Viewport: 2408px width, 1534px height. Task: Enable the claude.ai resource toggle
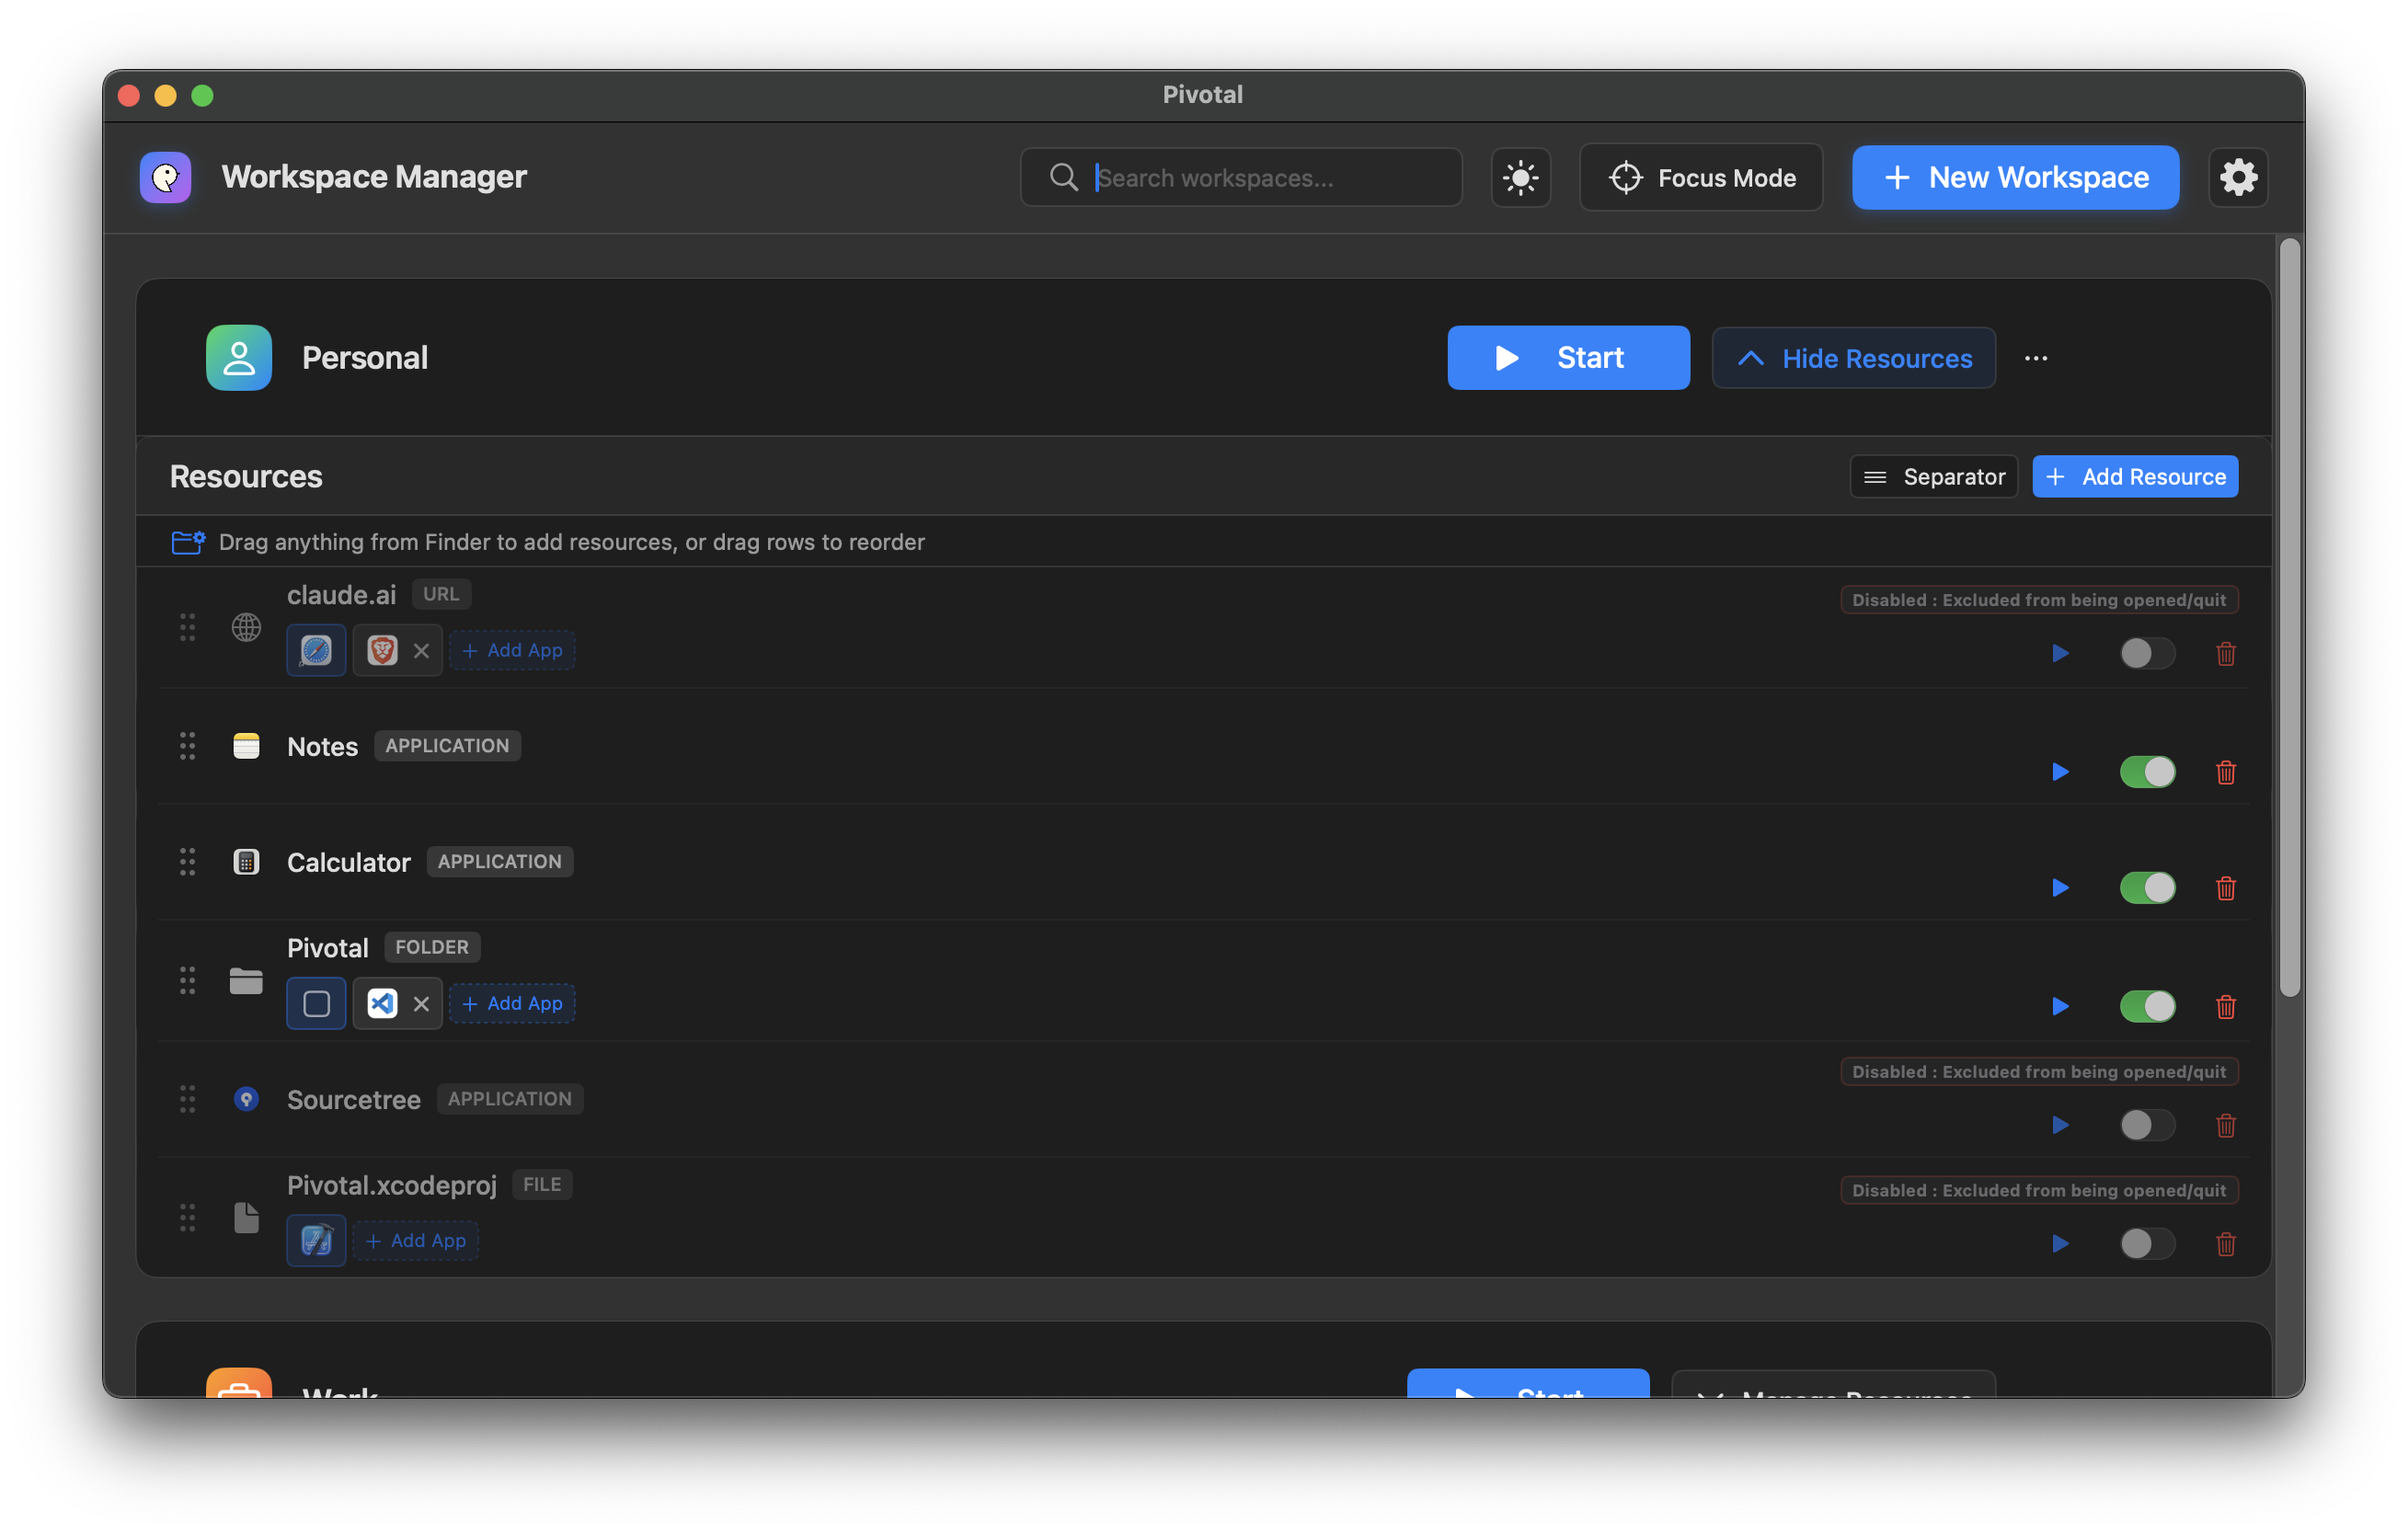point(2147,652)
